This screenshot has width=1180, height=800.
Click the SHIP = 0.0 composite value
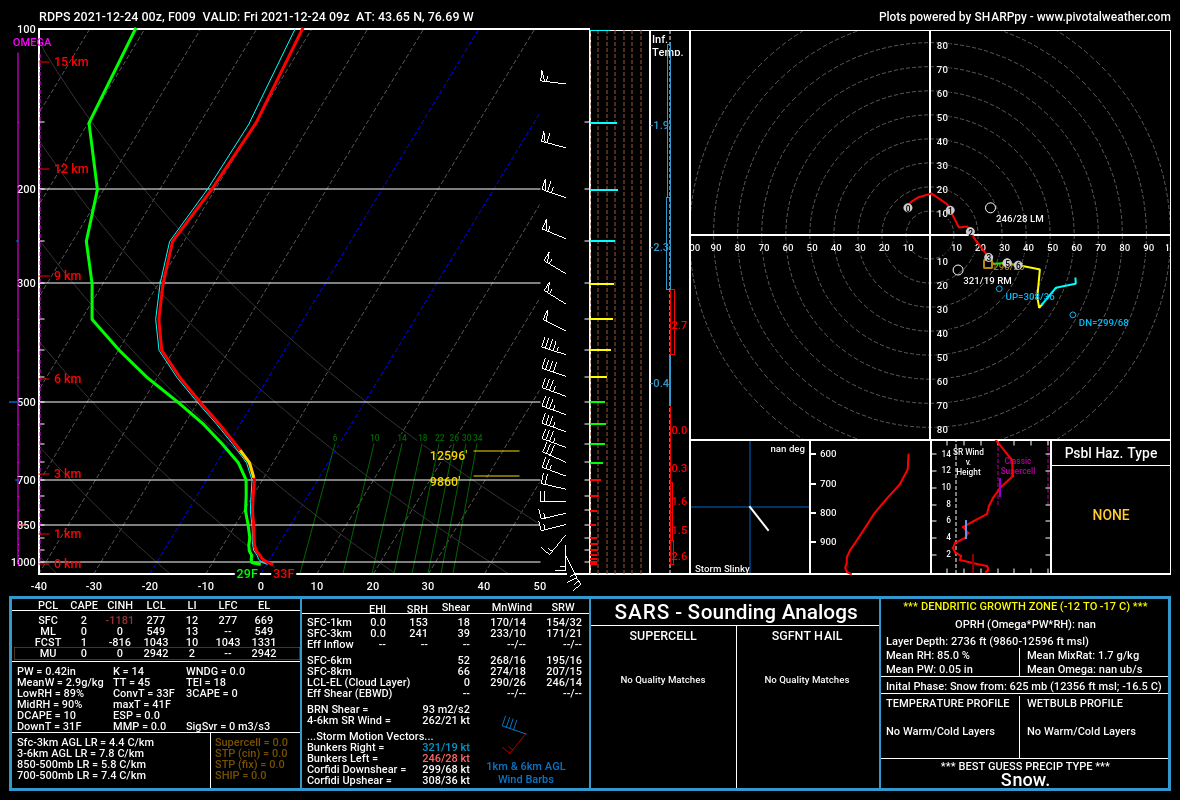click(x=241, y=775)
